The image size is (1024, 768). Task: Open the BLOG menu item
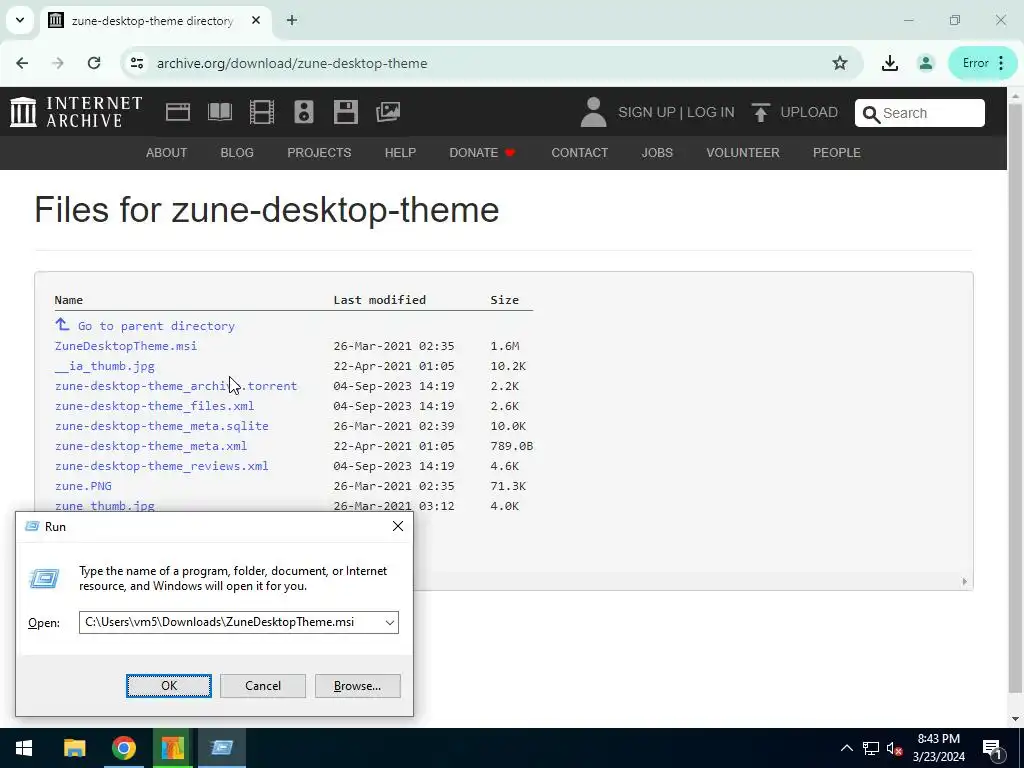(237, 153)
